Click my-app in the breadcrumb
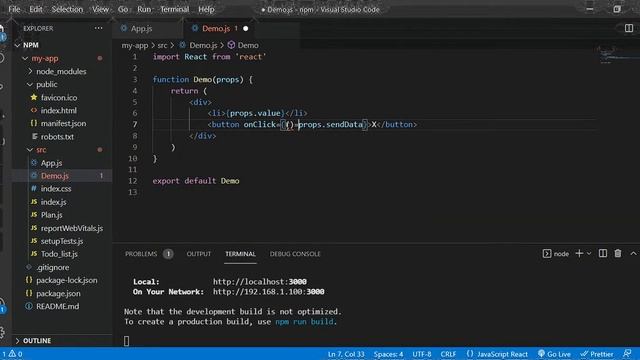 coord(135,45)
